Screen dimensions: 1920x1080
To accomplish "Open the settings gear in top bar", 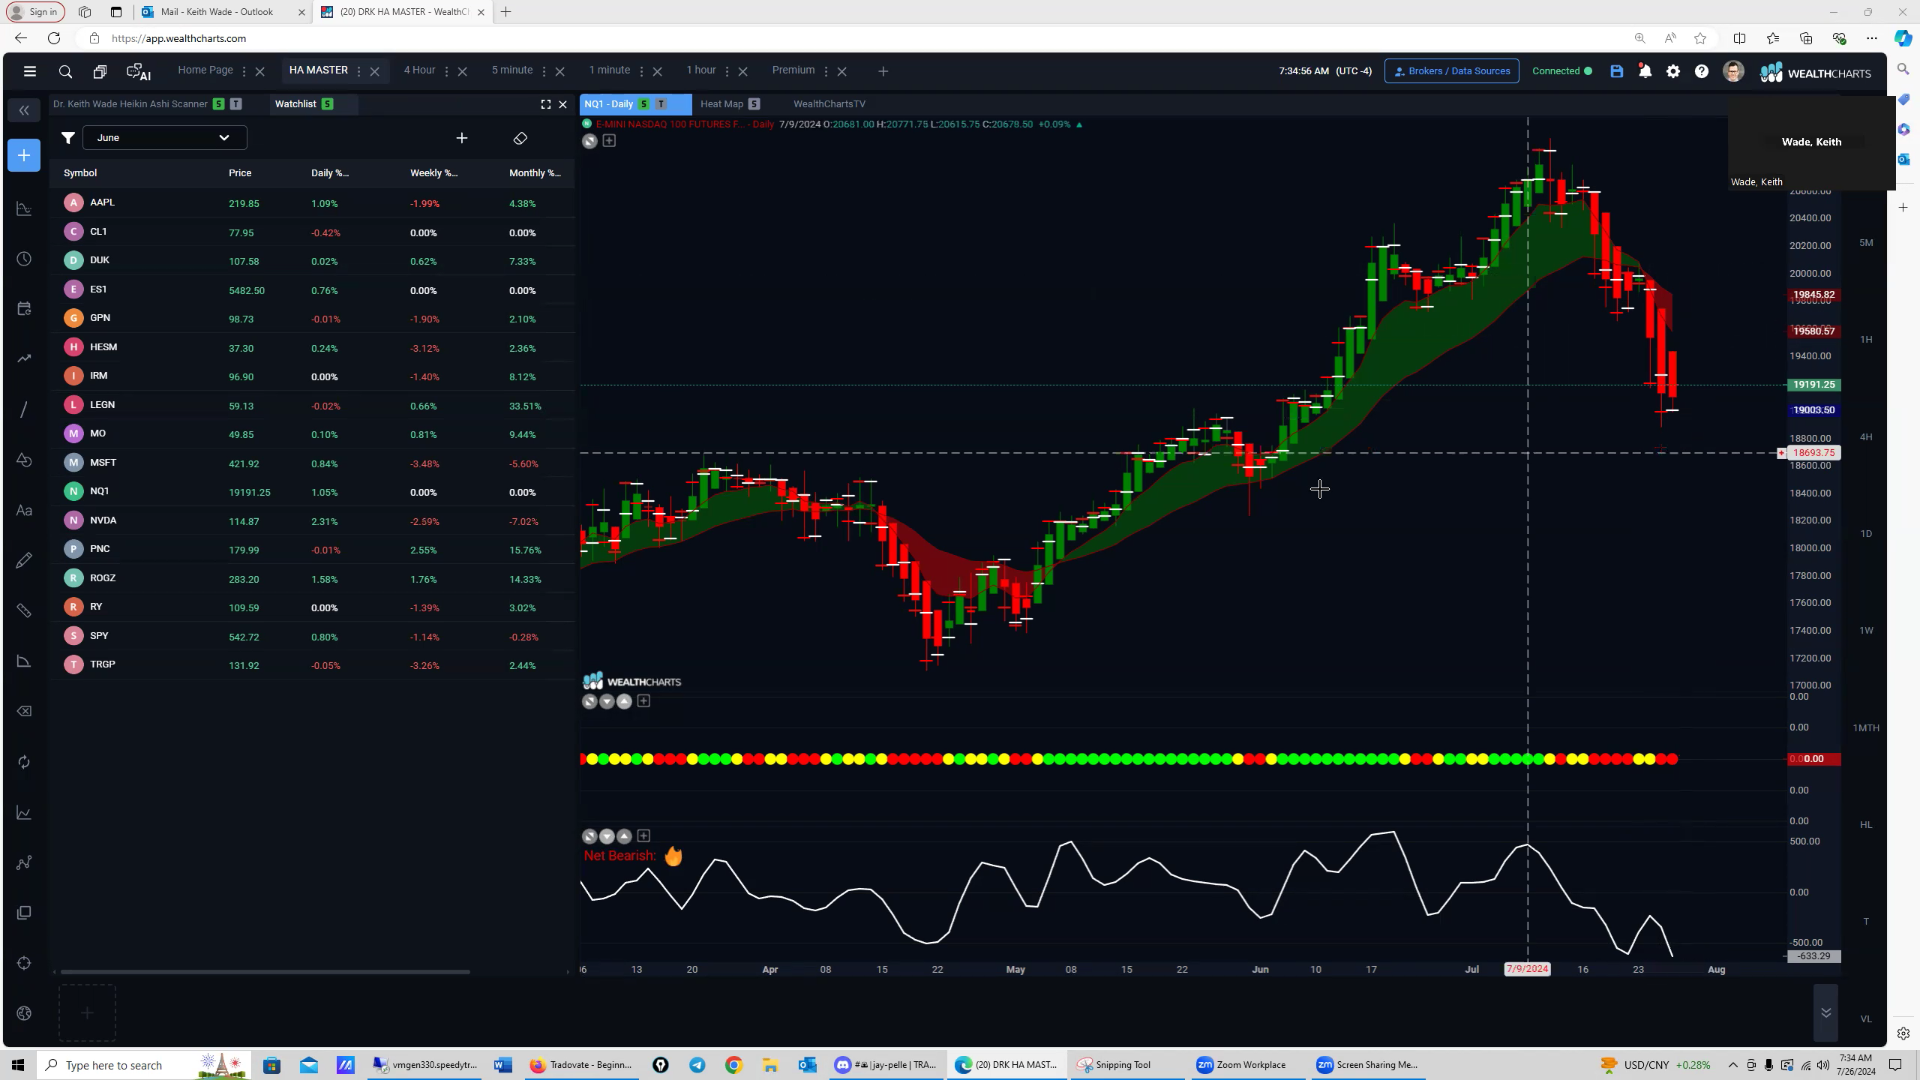I will click(1673, 71).
